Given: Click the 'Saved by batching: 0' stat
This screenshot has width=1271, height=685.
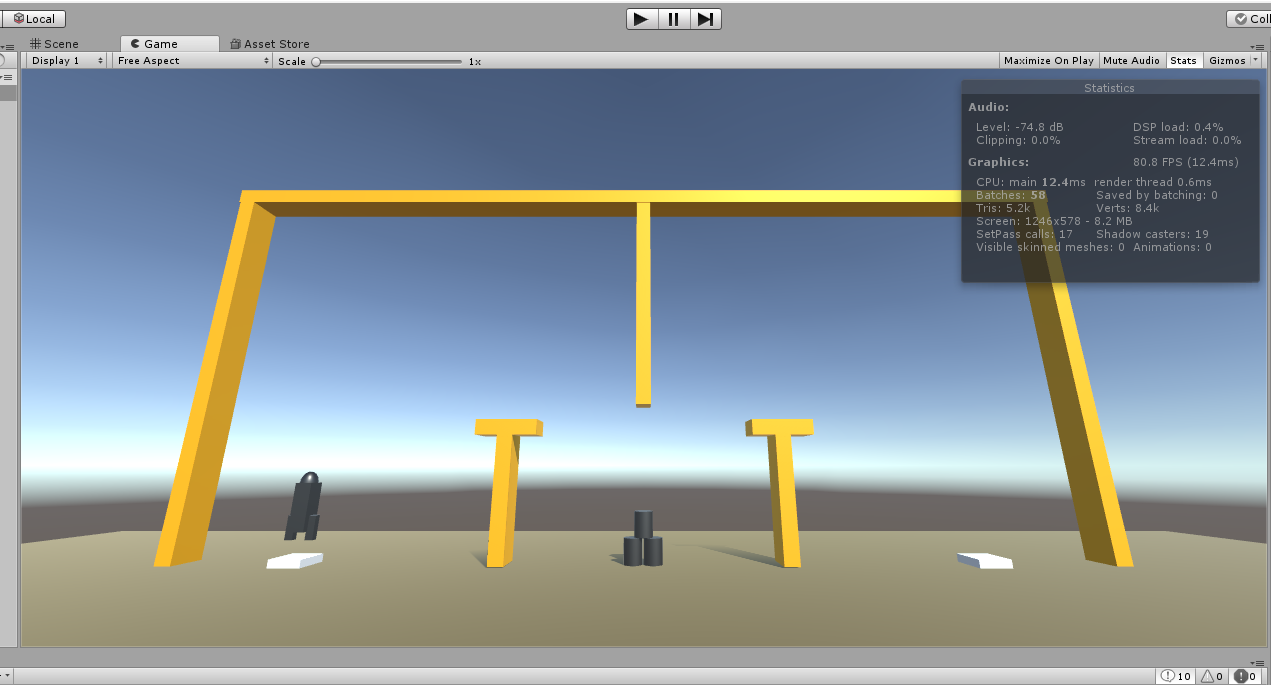Looking at the screenshot, I should (x=1156, y=195).
